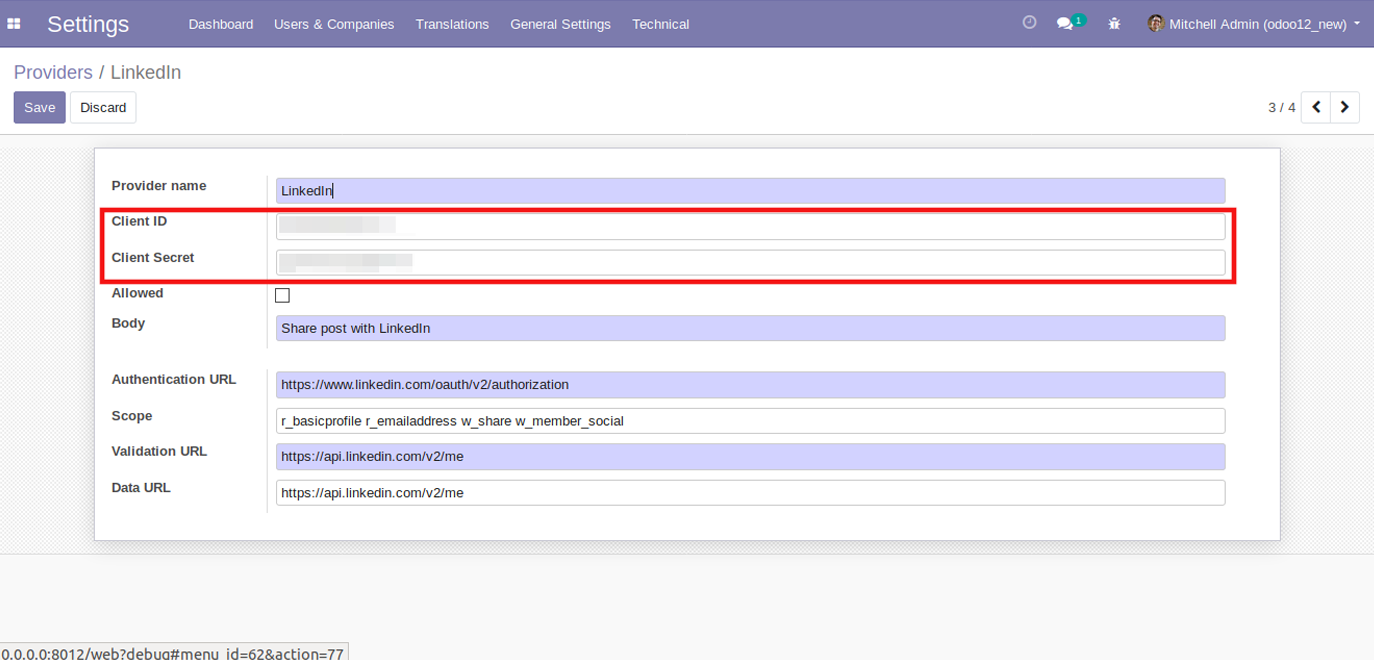
Task: Open the apps grid menu icon
Action: pyautogui.click(x=14, y=24)
